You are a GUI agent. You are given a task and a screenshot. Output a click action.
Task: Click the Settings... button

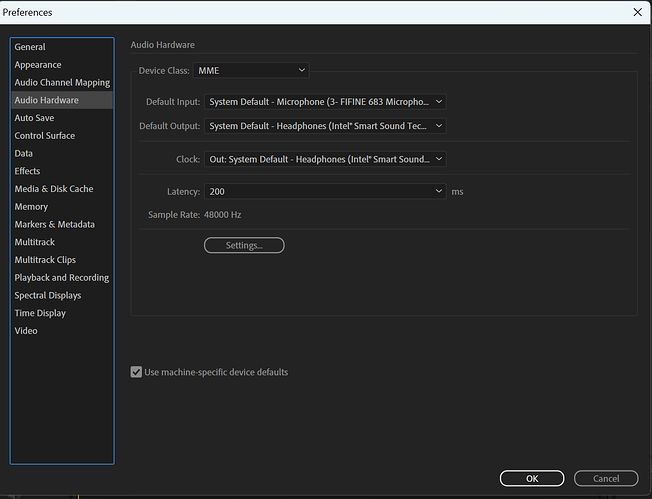[244, 245]
